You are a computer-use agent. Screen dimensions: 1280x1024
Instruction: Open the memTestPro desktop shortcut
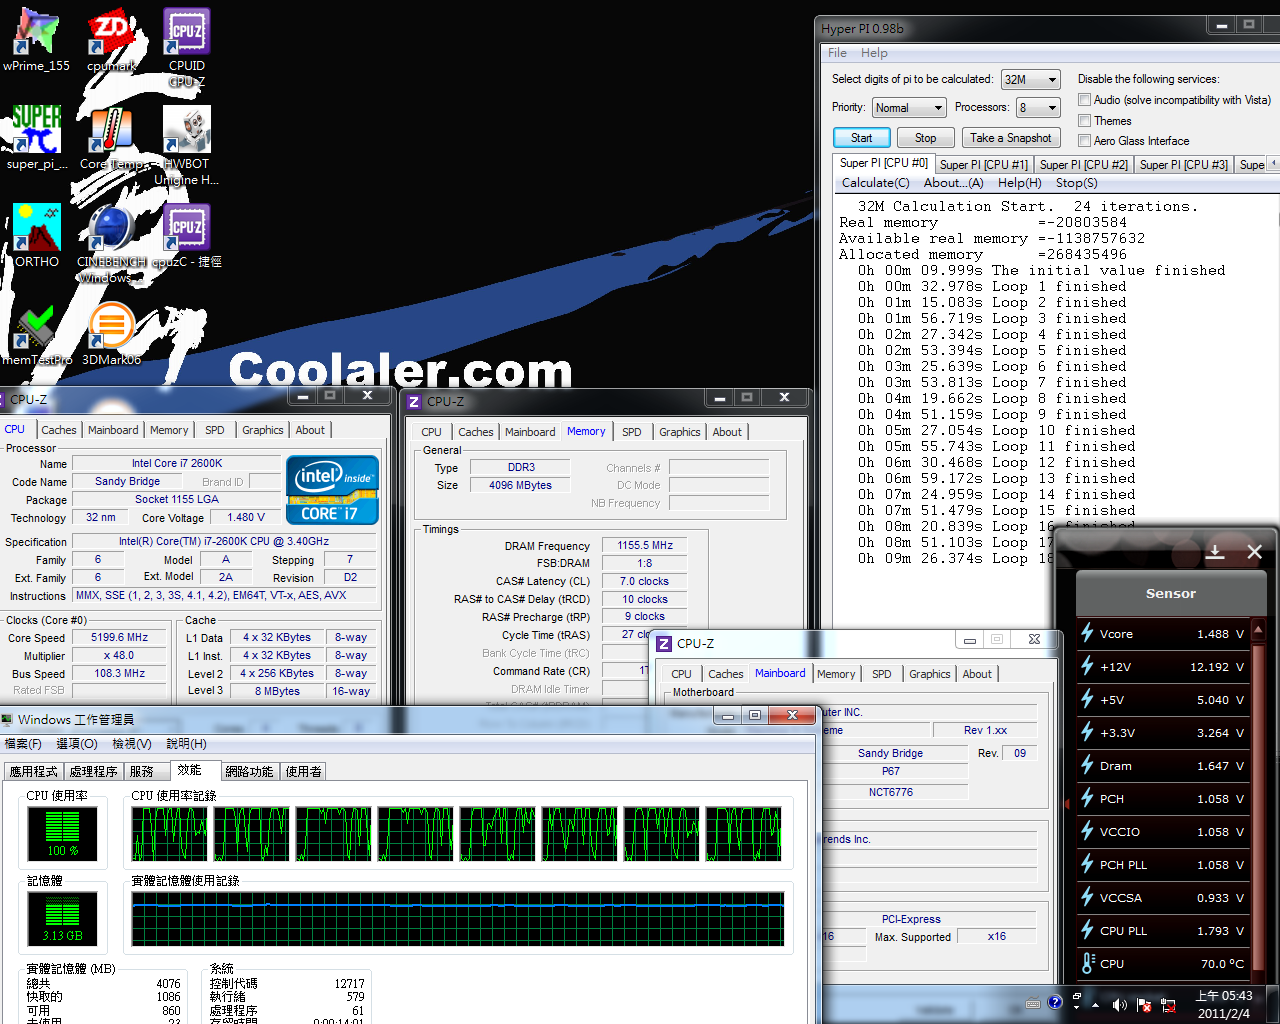tap(36, 333)
